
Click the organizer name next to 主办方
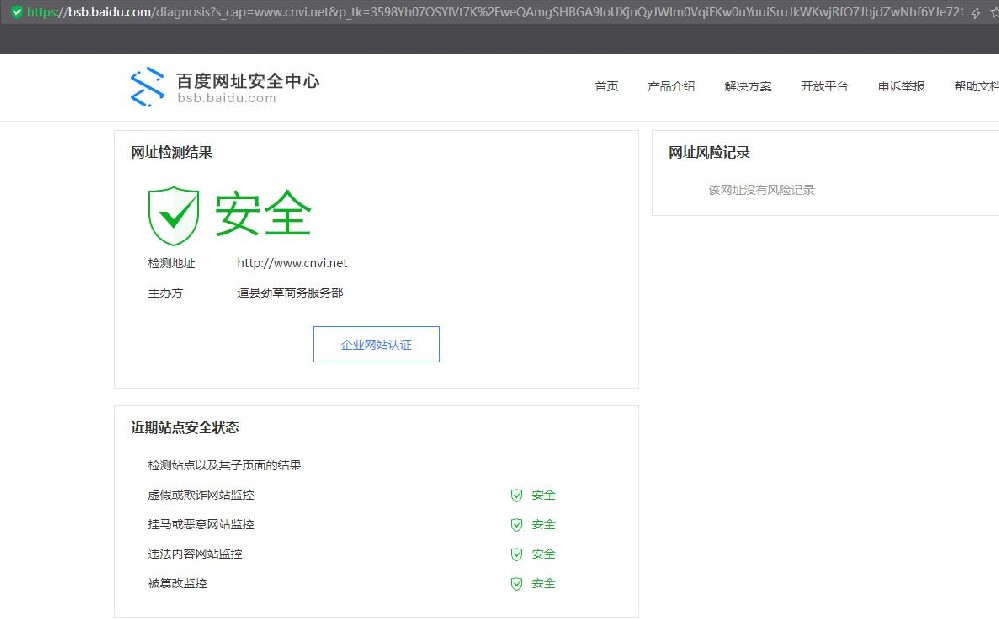(291, 293)
